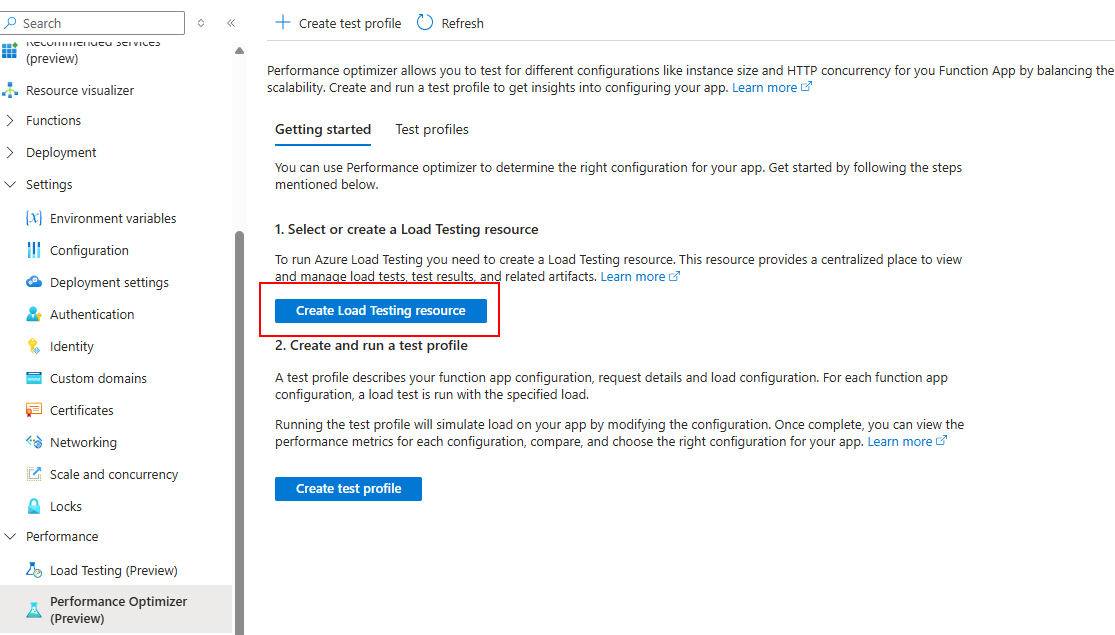
Task: Collapse the sidebar with double chevron
Action: coord(231,23)
